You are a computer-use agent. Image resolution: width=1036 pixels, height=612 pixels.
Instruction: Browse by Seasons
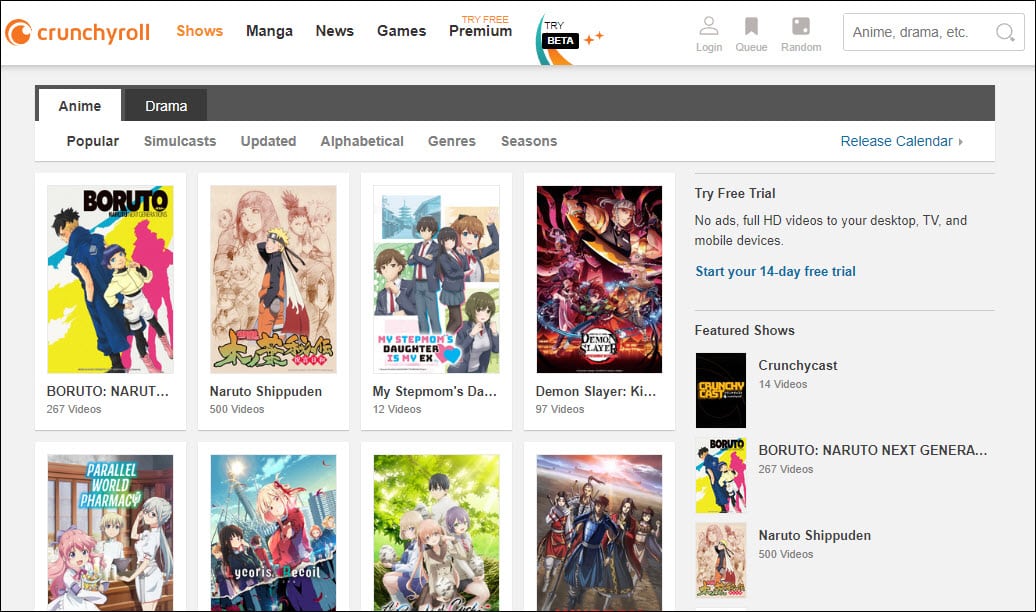(529, 141)
